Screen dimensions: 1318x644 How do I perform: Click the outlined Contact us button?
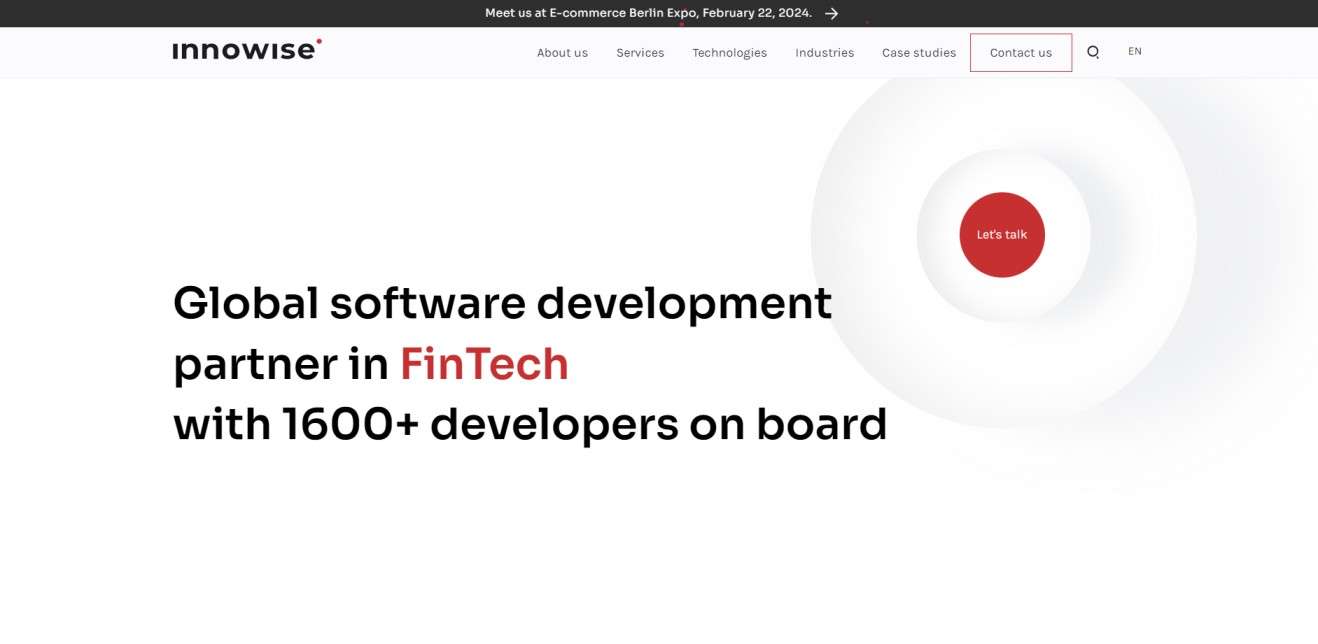click(x=1020, y=53)
